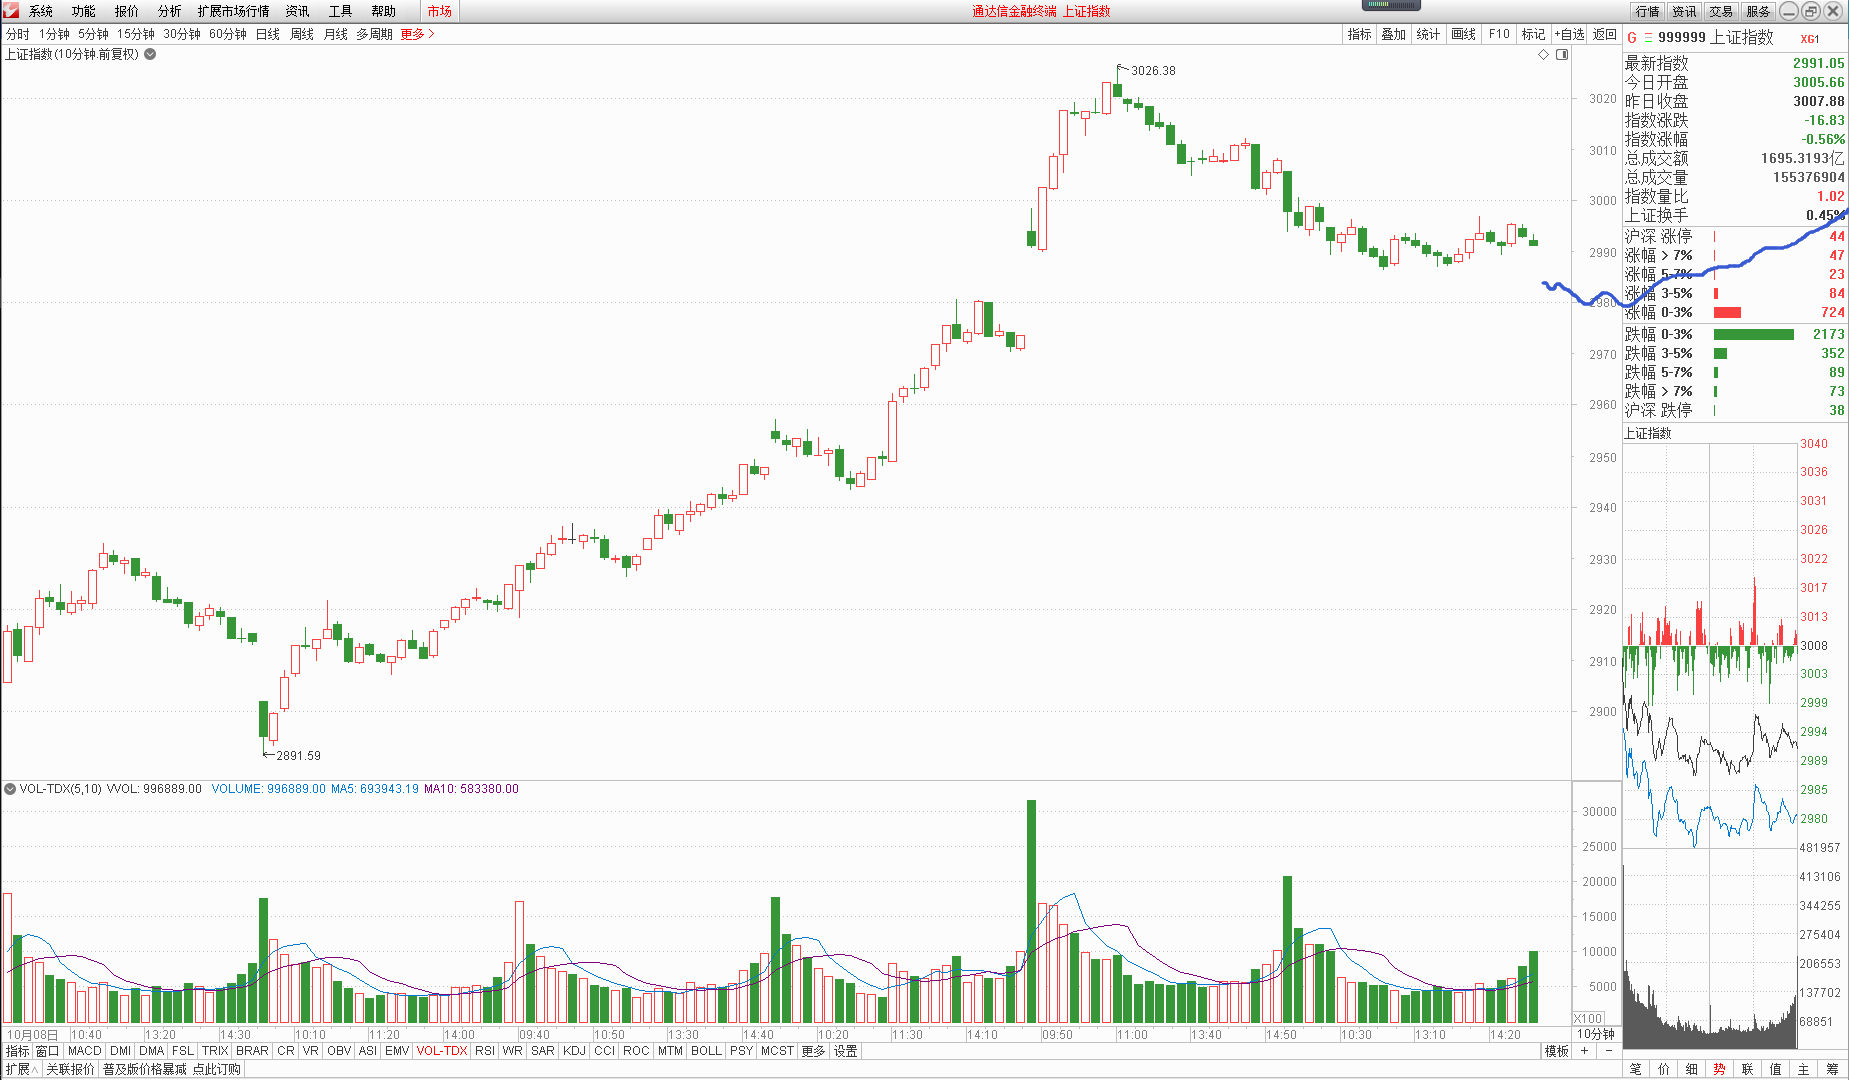Click the minus zoom-out button beside 模板
Screen dimensions: 1849x1080
click(1608, 1051)
